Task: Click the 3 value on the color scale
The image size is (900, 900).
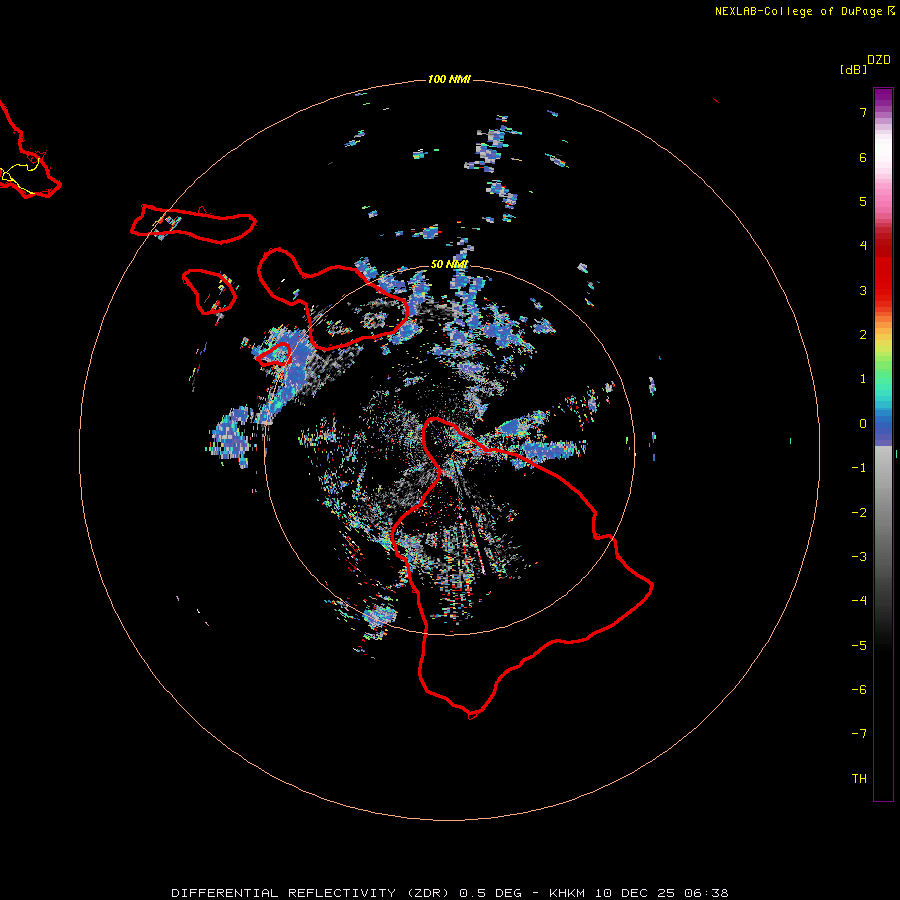Action: [863, 290]
